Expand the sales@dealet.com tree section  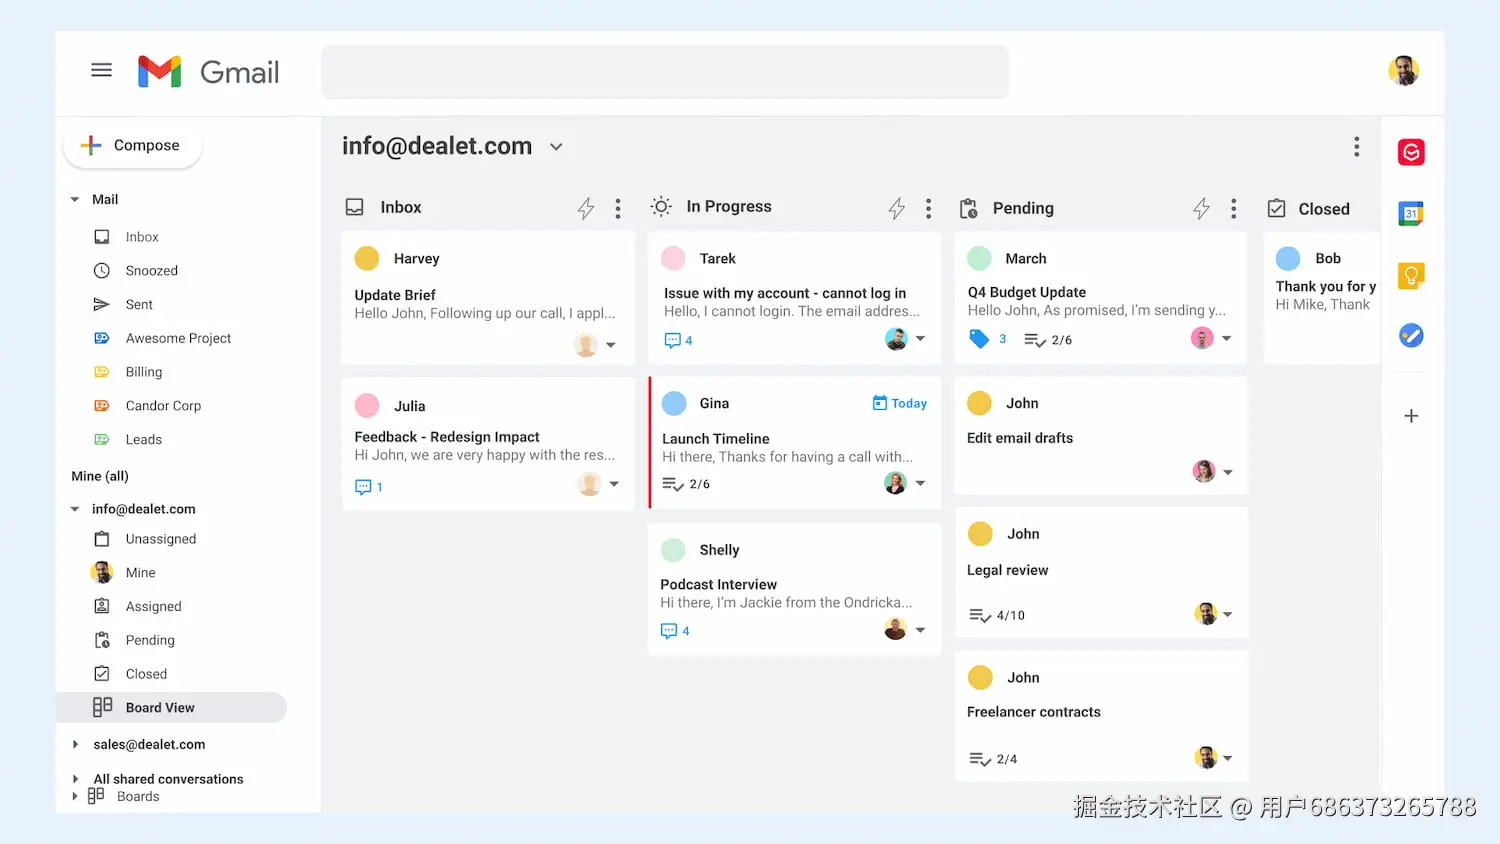(75, 744)
